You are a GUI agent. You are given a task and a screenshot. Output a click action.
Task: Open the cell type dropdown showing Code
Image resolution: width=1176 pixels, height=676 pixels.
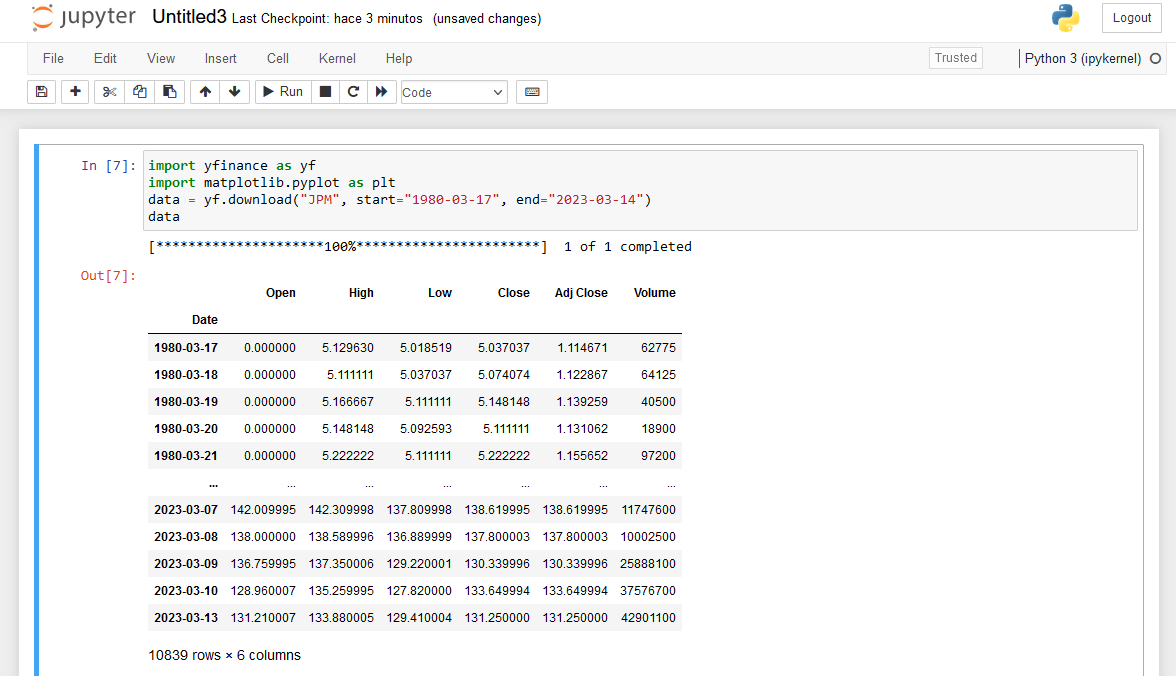click(453, 91)
